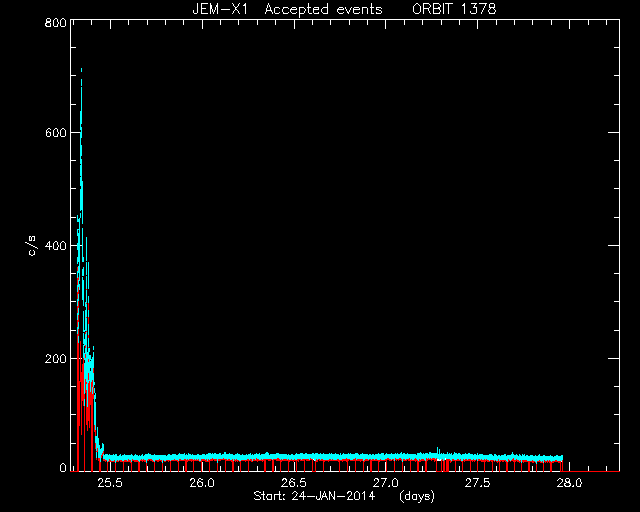This screenshot has height=512, width=640.
Task: Click the 27.0 x-axis tick label
Action: pos(385,483)
